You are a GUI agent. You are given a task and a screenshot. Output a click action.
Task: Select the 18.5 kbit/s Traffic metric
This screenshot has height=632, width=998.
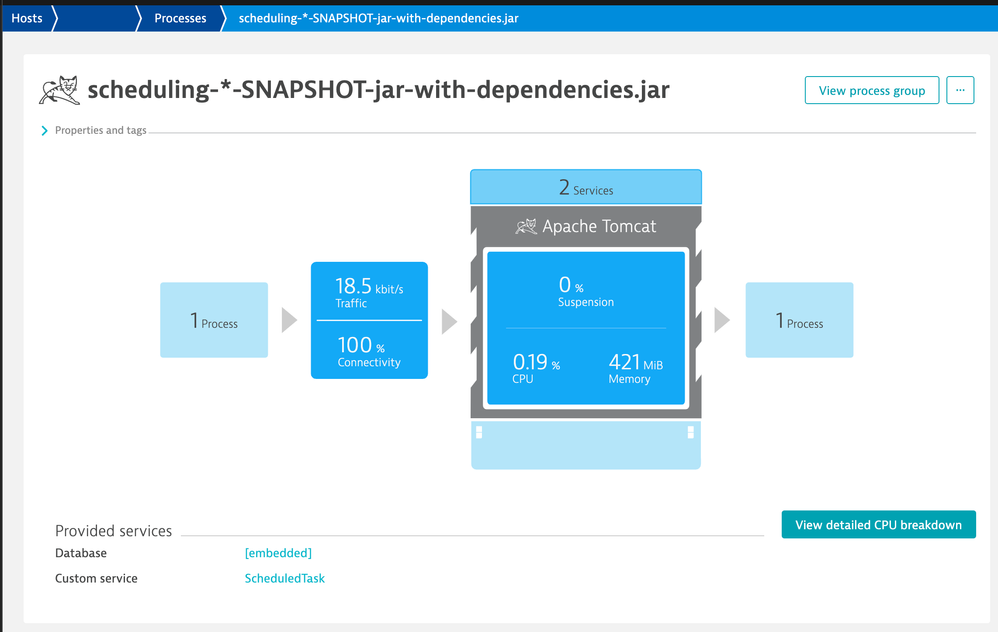point(369,292)
